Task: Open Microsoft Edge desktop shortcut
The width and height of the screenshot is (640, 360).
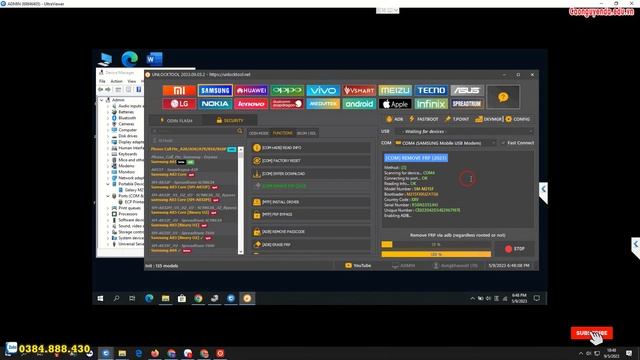Action: coord(129,59)
